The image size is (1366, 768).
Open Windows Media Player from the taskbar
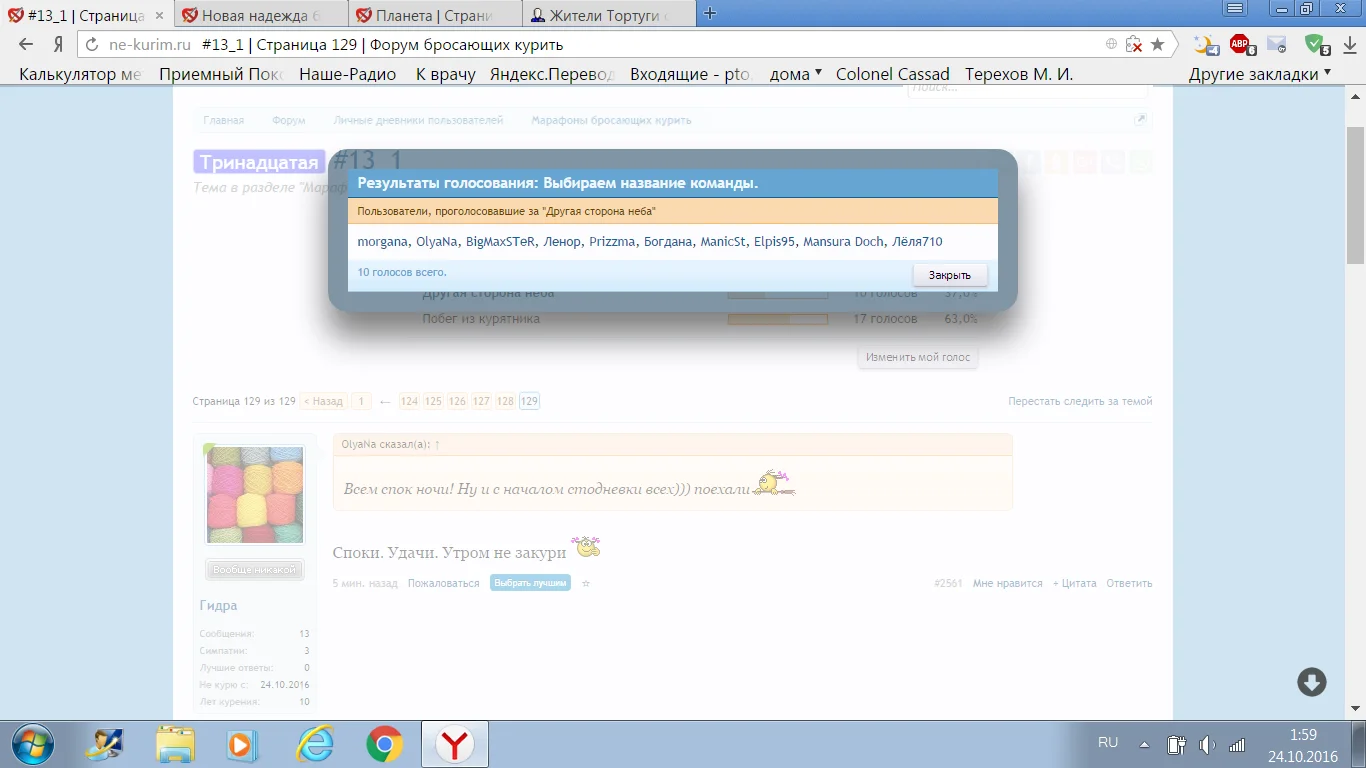[240, 743]
